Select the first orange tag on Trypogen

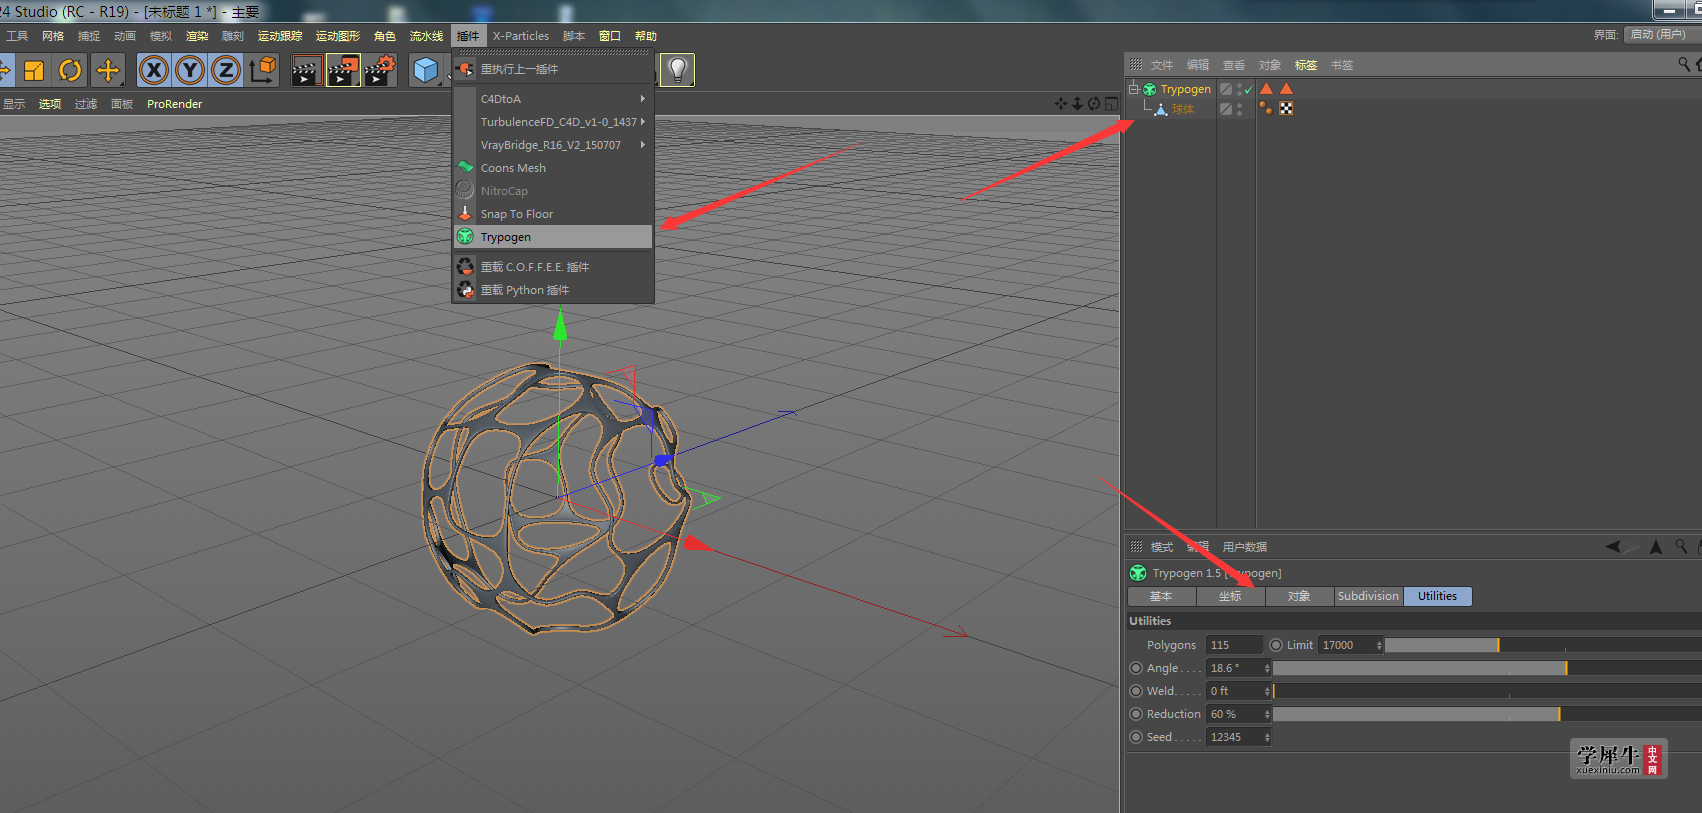point(1267,89)
